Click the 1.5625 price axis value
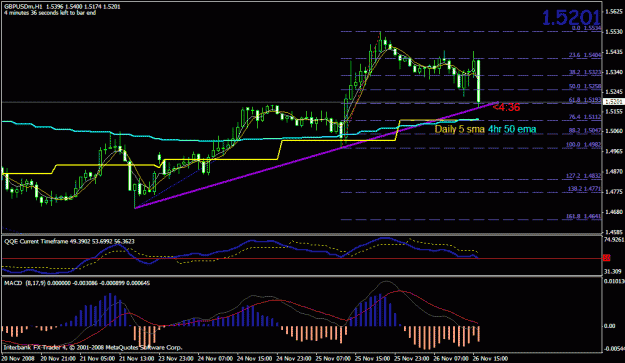 614,12
